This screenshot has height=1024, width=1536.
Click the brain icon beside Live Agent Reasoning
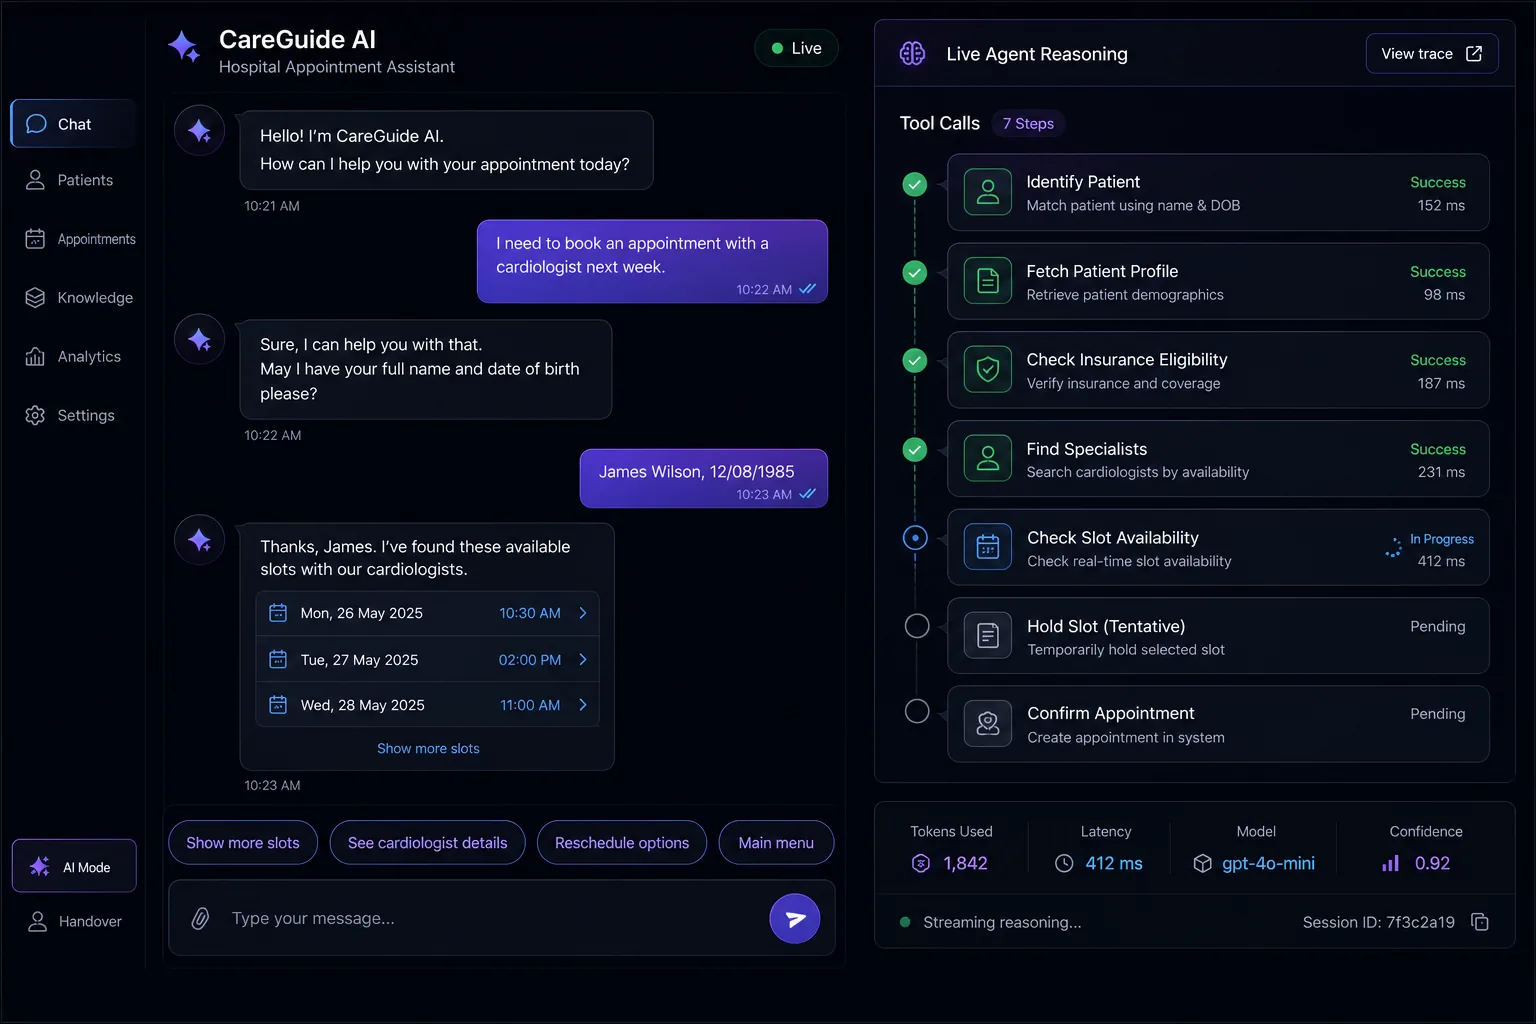click(x=912, y=54)
